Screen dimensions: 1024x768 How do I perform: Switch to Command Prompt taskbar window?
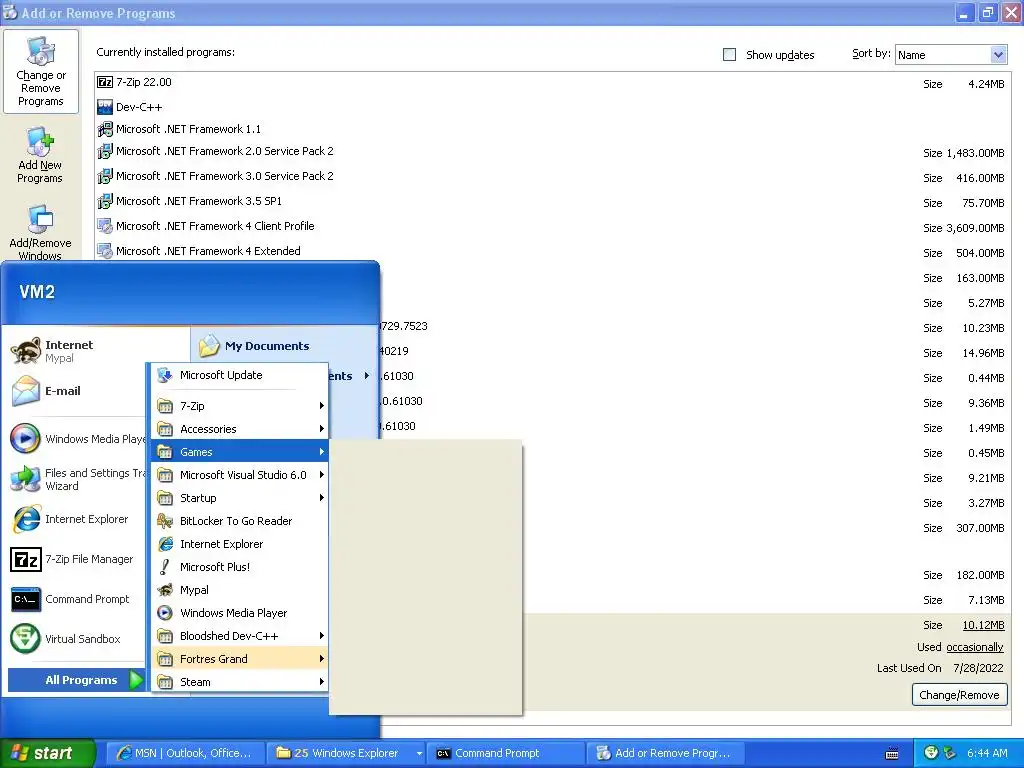(x=504, y=753)
